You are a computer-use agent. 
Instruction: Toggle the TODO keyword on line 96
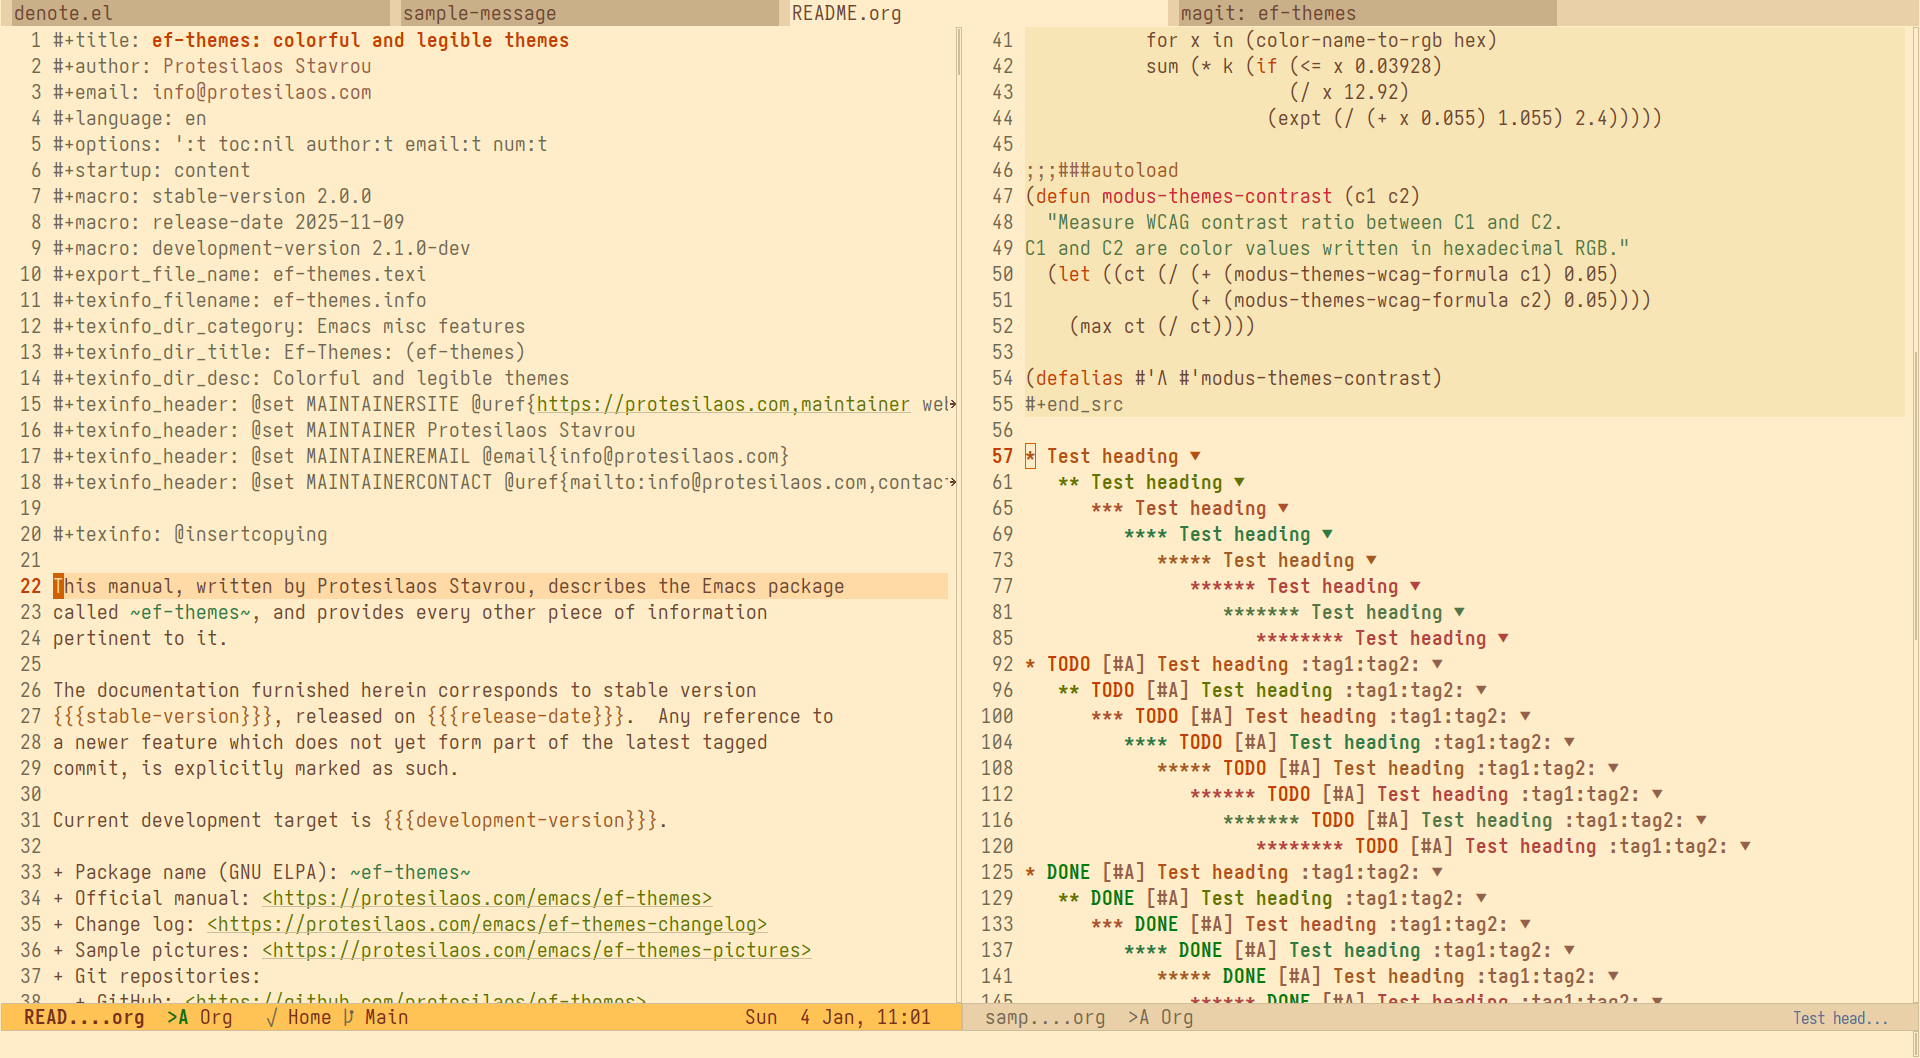point(1112,690)
